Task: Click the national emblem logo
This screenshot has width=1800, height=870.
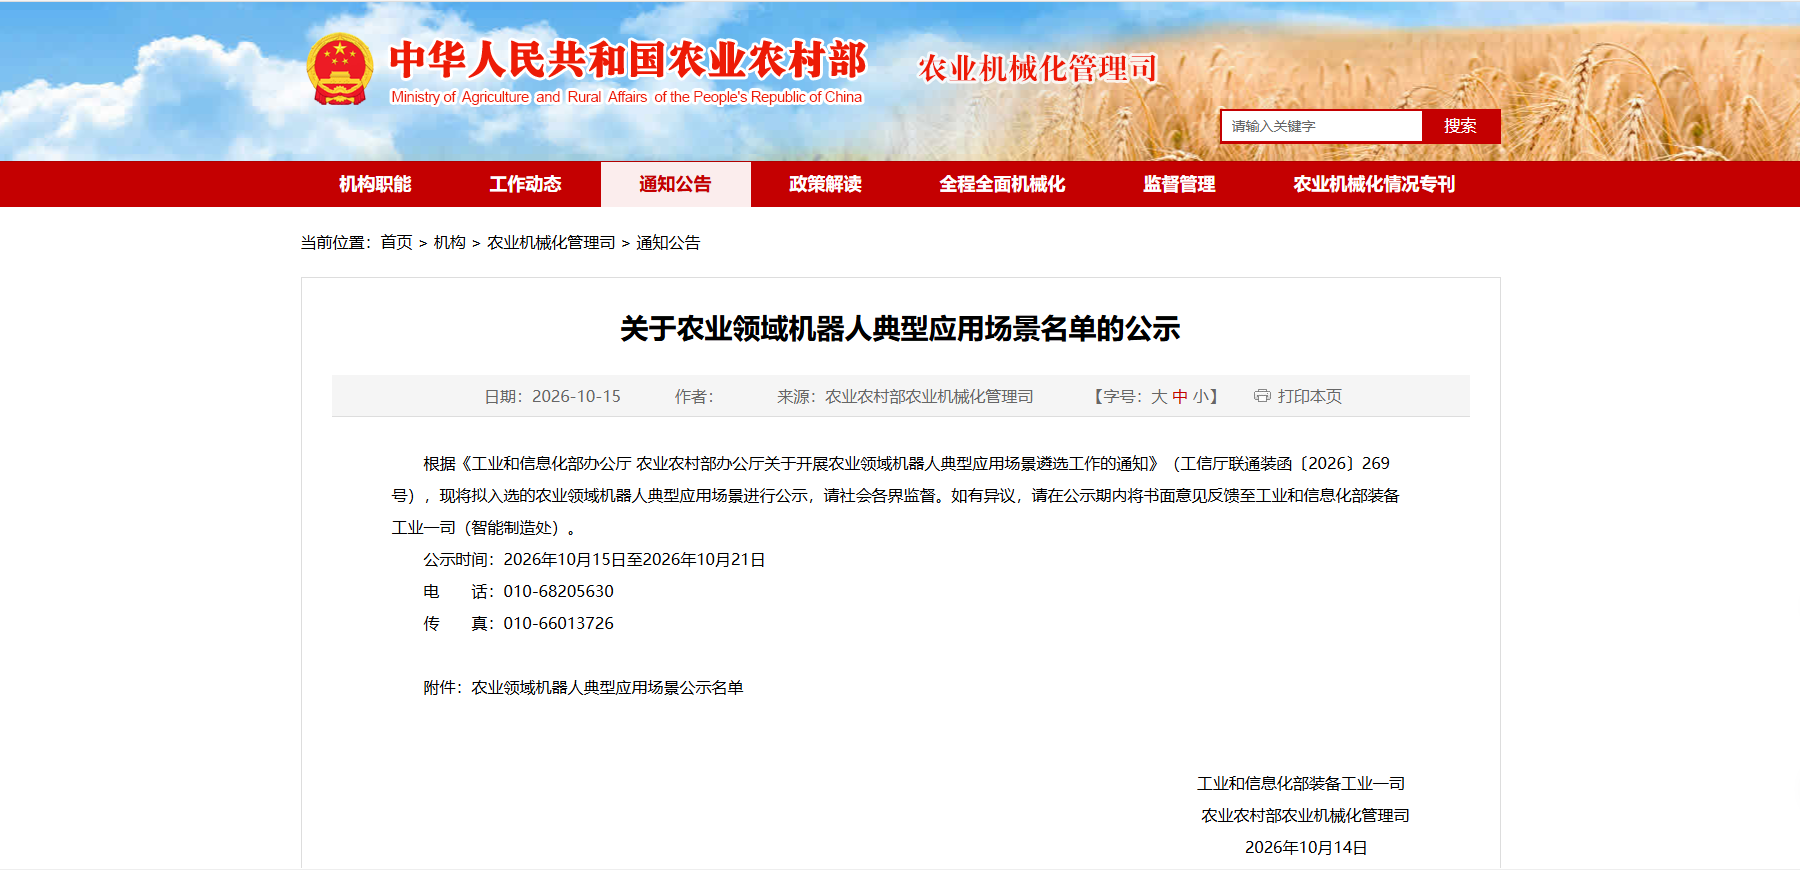Action: click(340, 69)
